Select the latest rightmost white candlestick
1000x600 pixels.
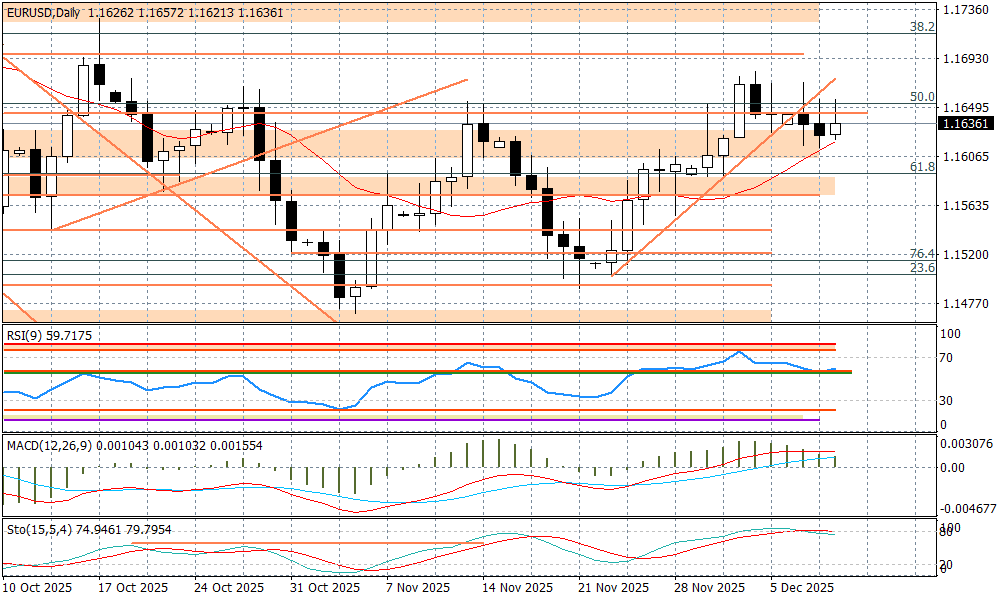pyautogui.click(x=835, y=128)
